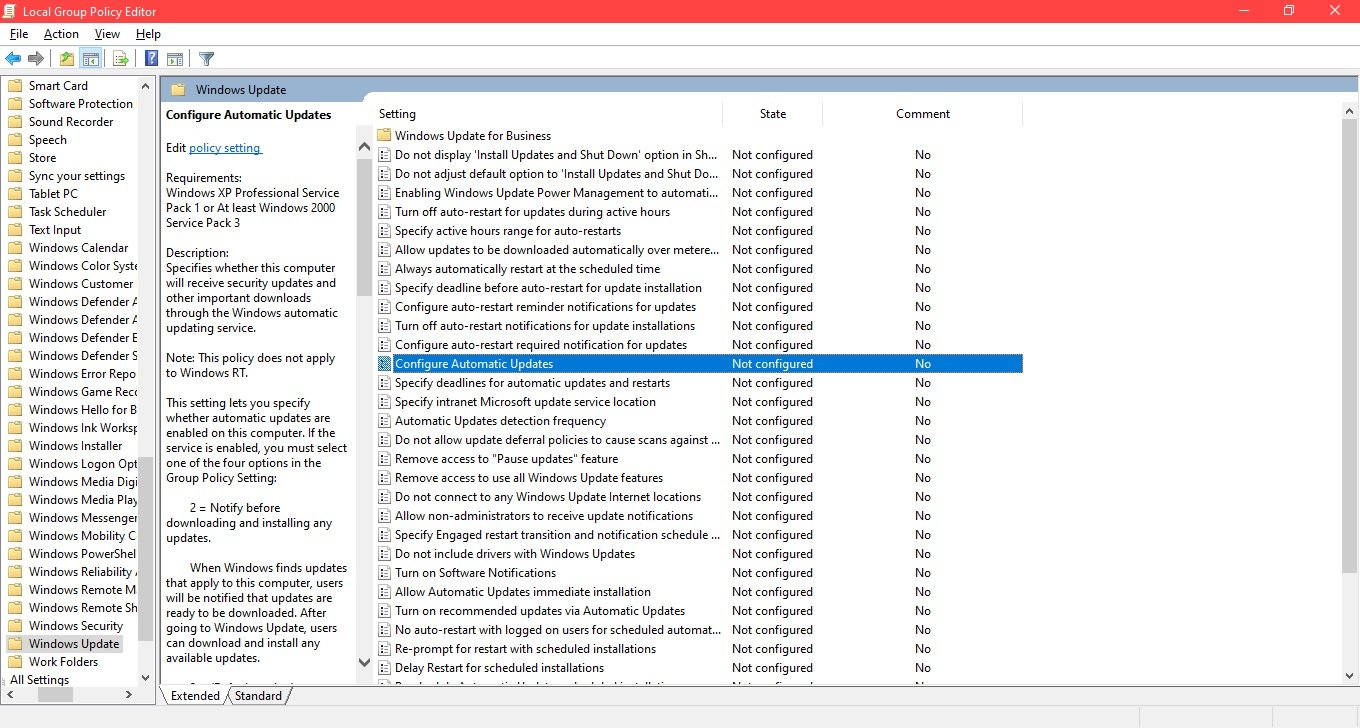Screen dimensions: 1360x728
Task: Click folder icon beside Smart Card
Action: tap(15, 86)
